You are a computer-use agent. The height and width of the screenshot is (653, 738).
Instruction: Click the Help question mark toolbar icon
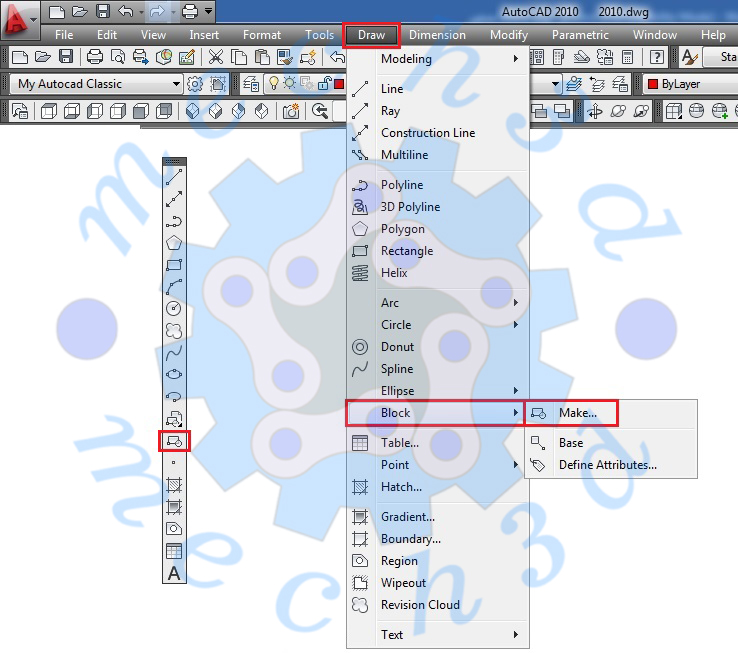pyautogui.click(x=658, y=57)
